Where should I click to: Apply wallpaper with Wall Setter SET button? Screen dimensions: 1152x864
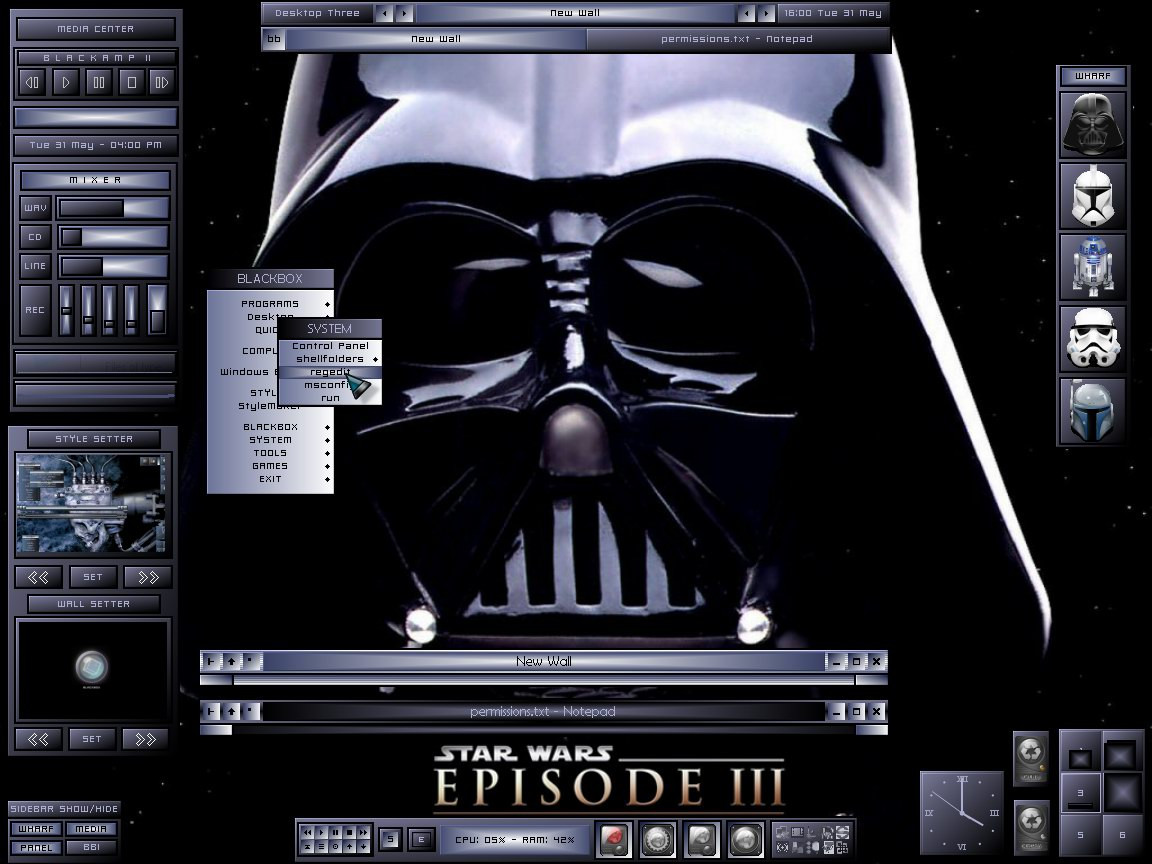pos(92,739)
